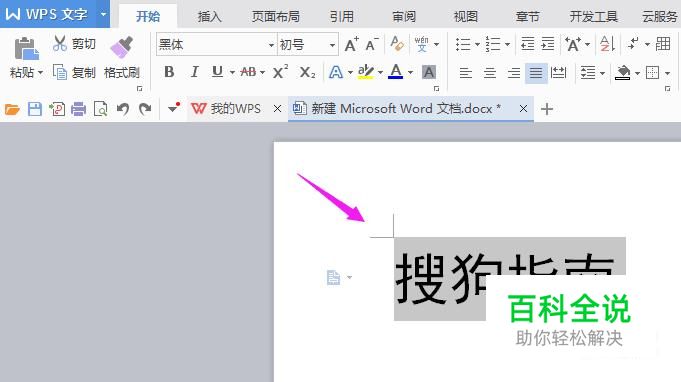Viewport: 681px width, 382px height.
Task: Open the 引用 ribbon tab
Action: (x=341, y=16)
